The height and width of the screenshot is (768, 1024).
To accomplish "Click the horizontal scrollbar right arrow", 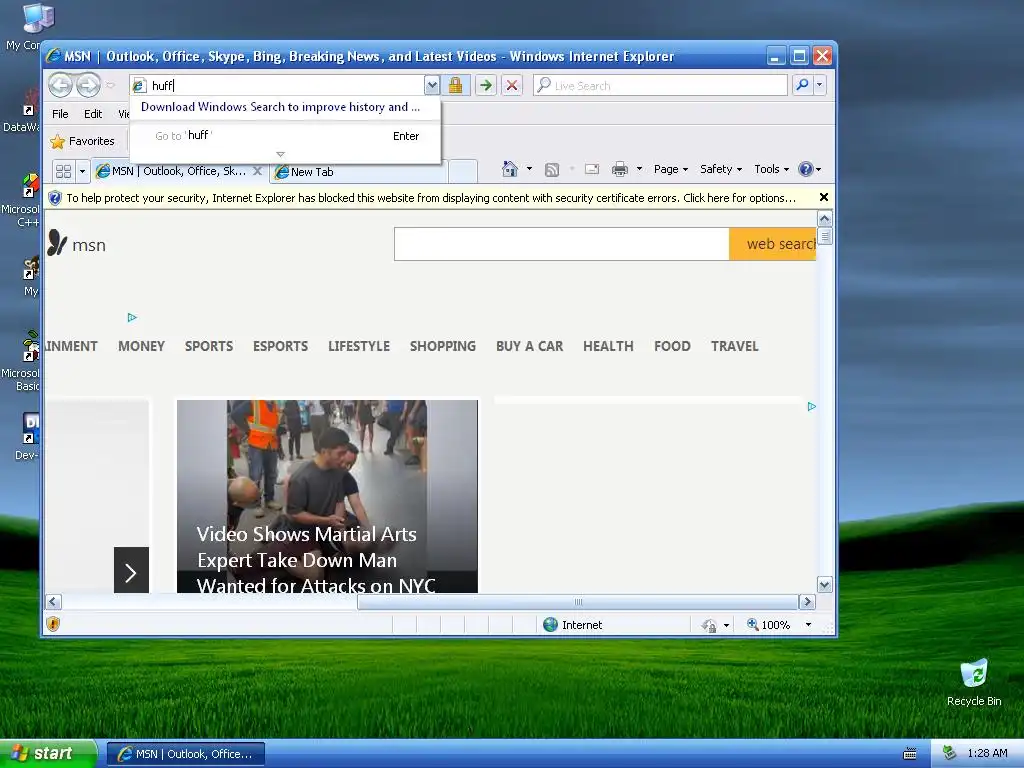I will point(807,601).
